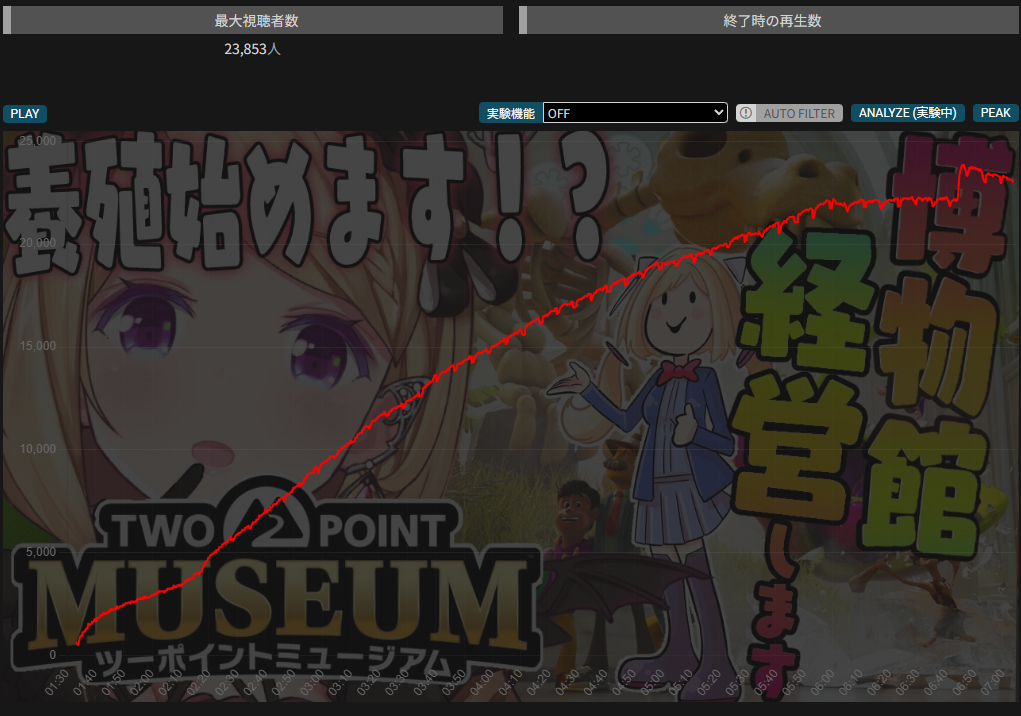Image resolution: width=1021 pixels, height=716 pixels.
Task: Click the info icon in AUTO FILTER
Action: tap(746, 113)
